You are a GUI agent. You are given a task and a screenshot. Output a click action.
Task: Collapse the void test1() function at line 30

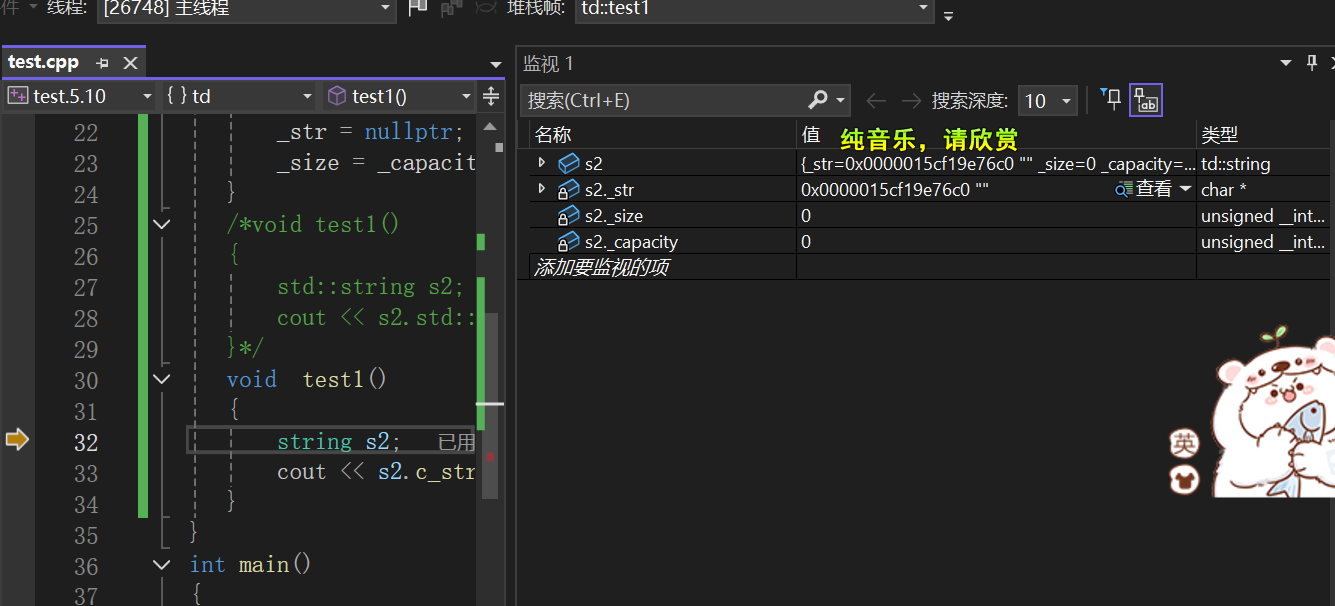click(x=162, y=380)
